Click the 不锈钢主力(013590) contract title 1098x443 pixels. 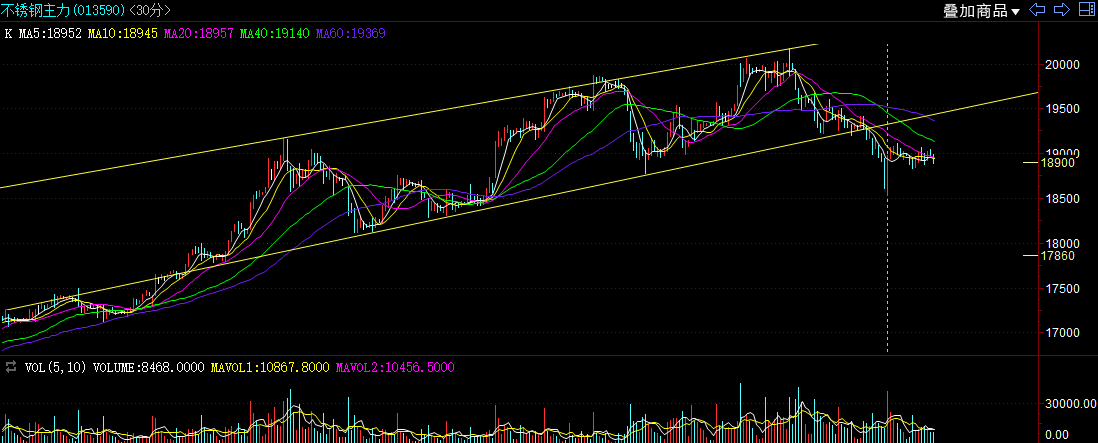(62, 10)
